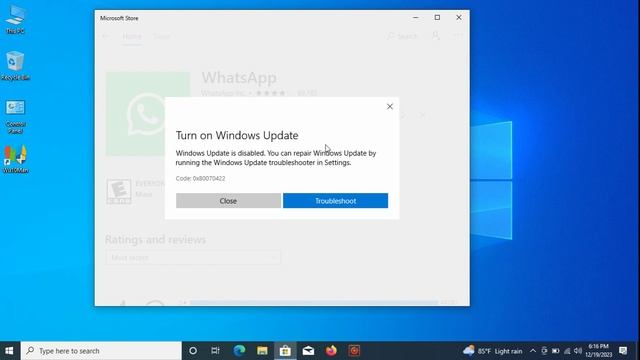Open the Most recent reviews dropdown
The image size is (640, 360).
pyautogui.click(x=193, y=258)
